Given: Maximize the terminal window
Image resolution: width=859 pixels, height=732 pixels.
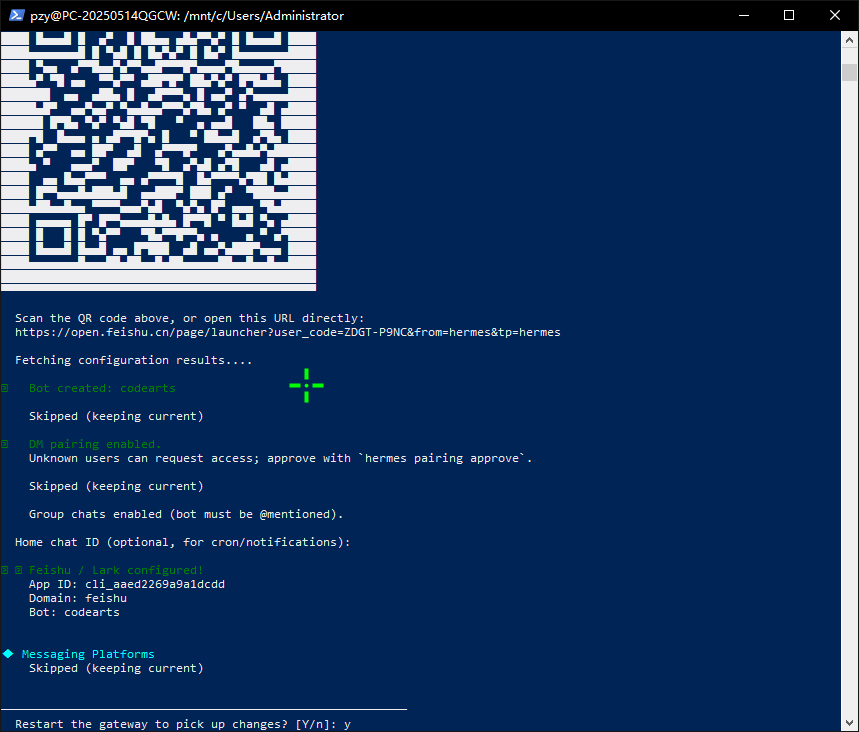Looking at the screenshot, I should tap(789, 15).
